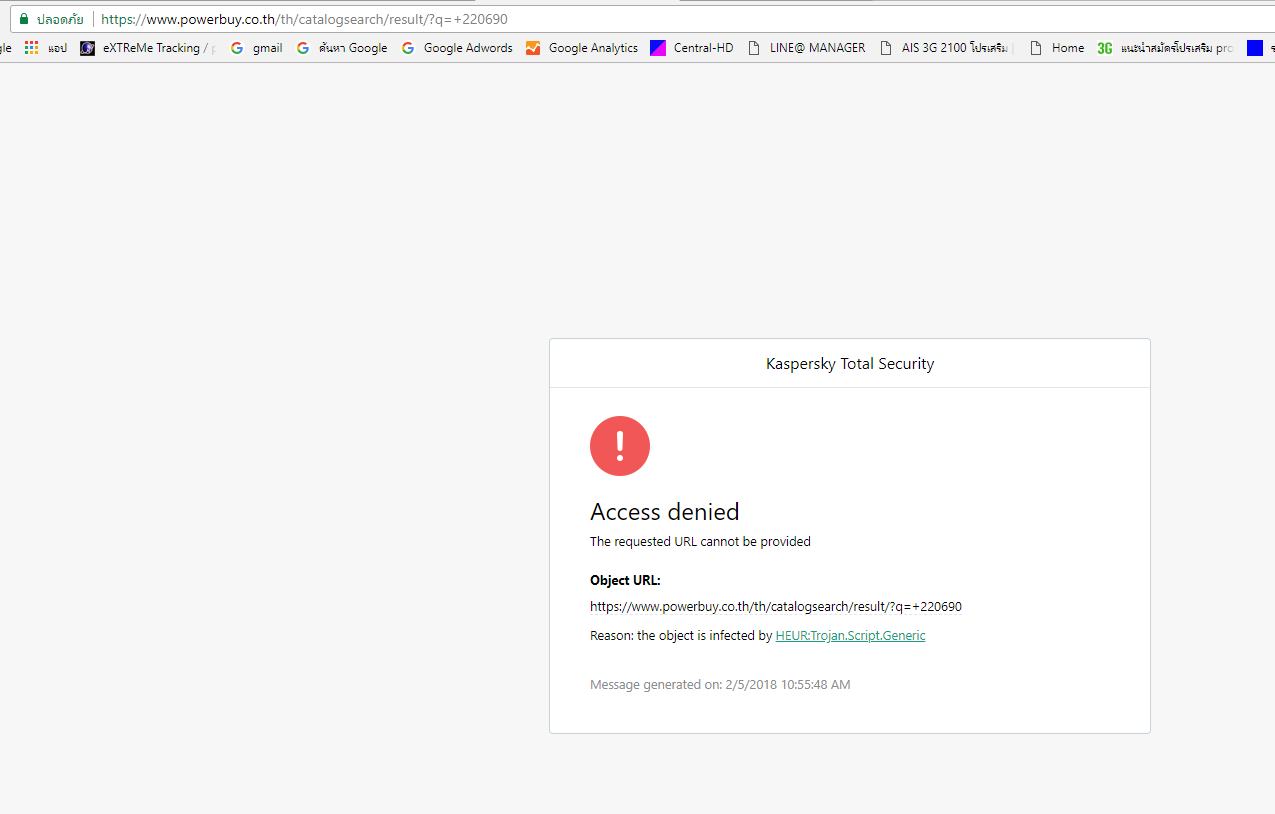The image size is (1275, 814).
Task: Click the blue square bookmark icon at far right
Action: tap(1255, 48)
